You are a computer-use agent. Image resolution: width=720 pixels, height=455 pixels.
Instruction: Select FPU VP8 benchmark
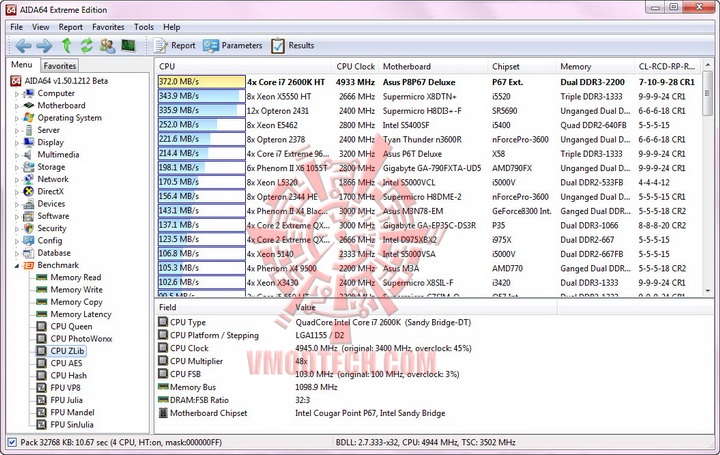point(65,388)
